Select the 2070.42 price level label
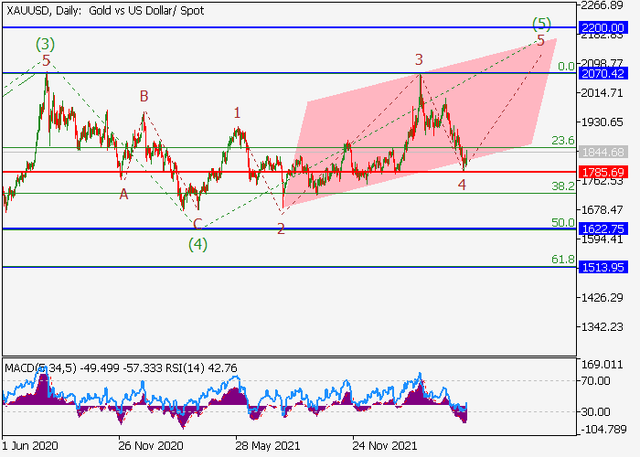The width and height of the screenshot is (640, 457). (x=603, y=73)
